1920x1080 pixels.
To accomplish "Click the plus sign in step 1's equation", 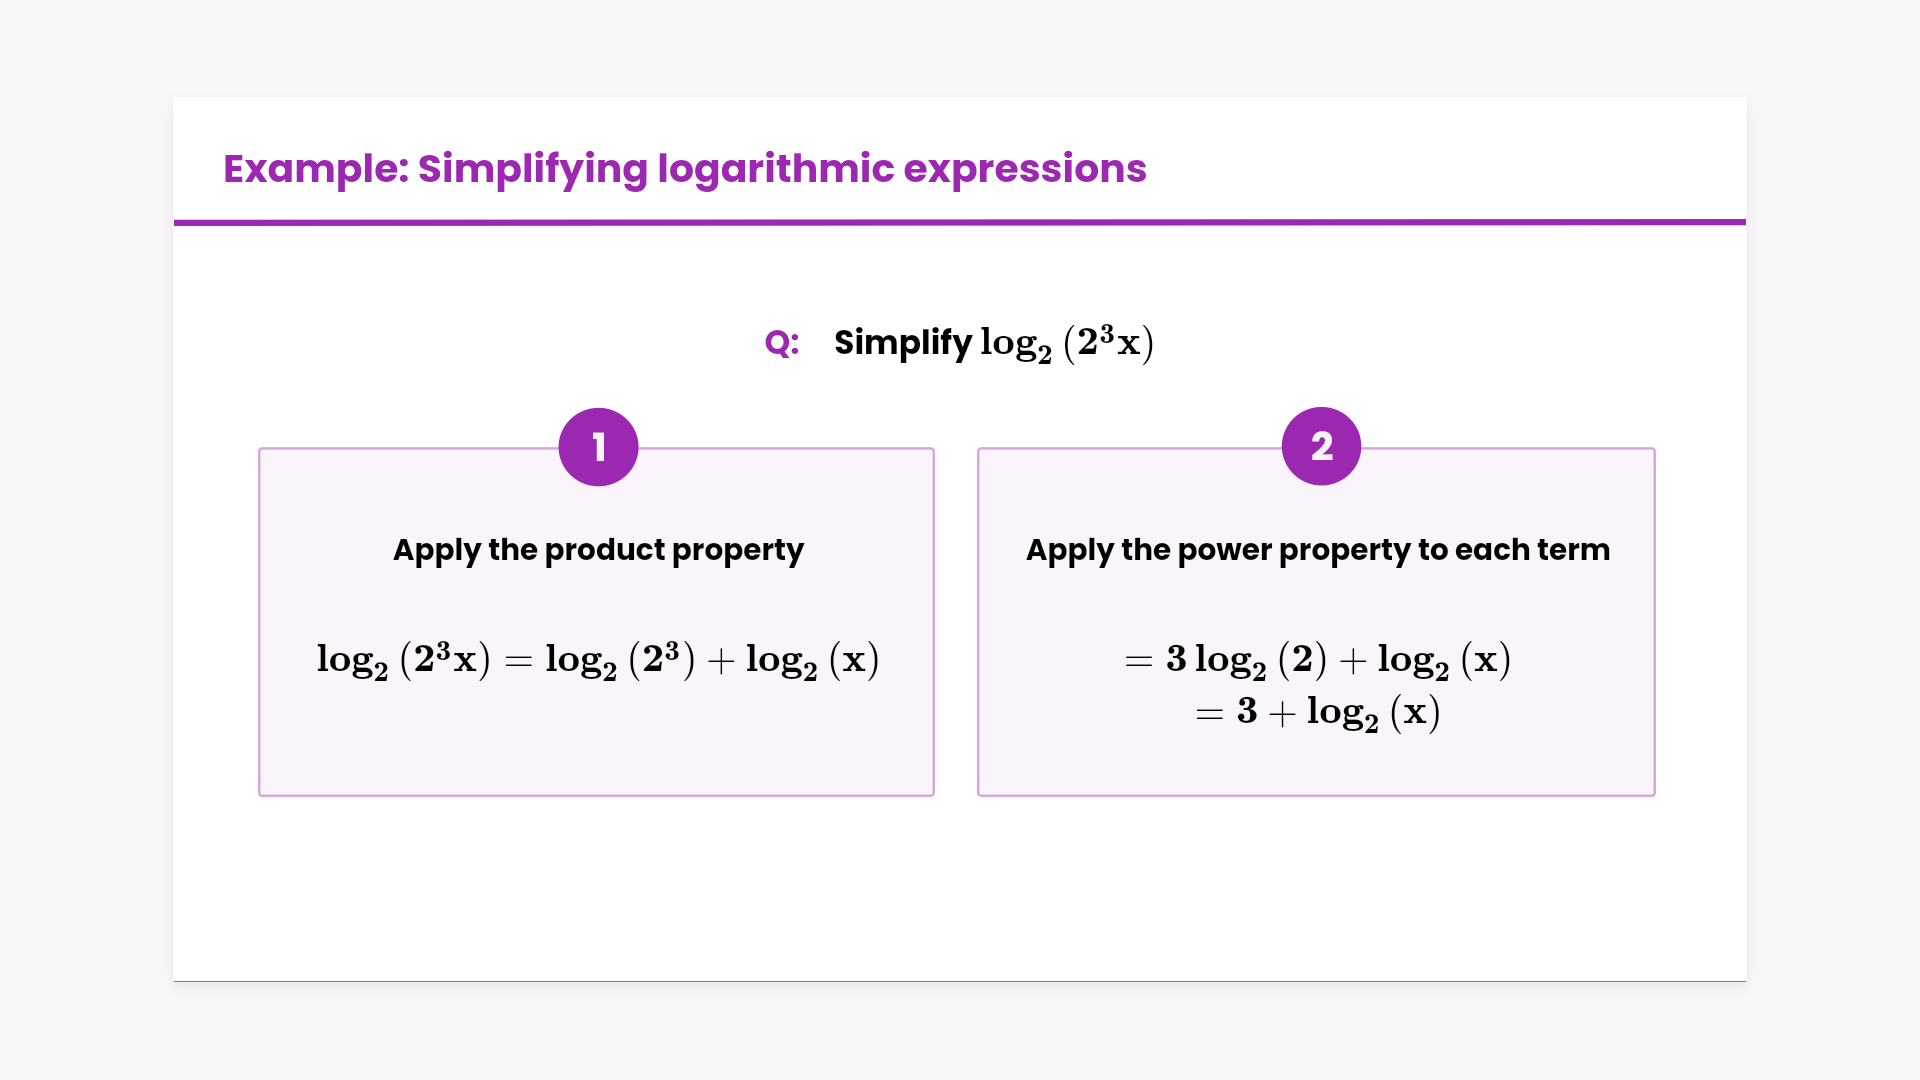I will pyautogui.click(x=720, y=662).
